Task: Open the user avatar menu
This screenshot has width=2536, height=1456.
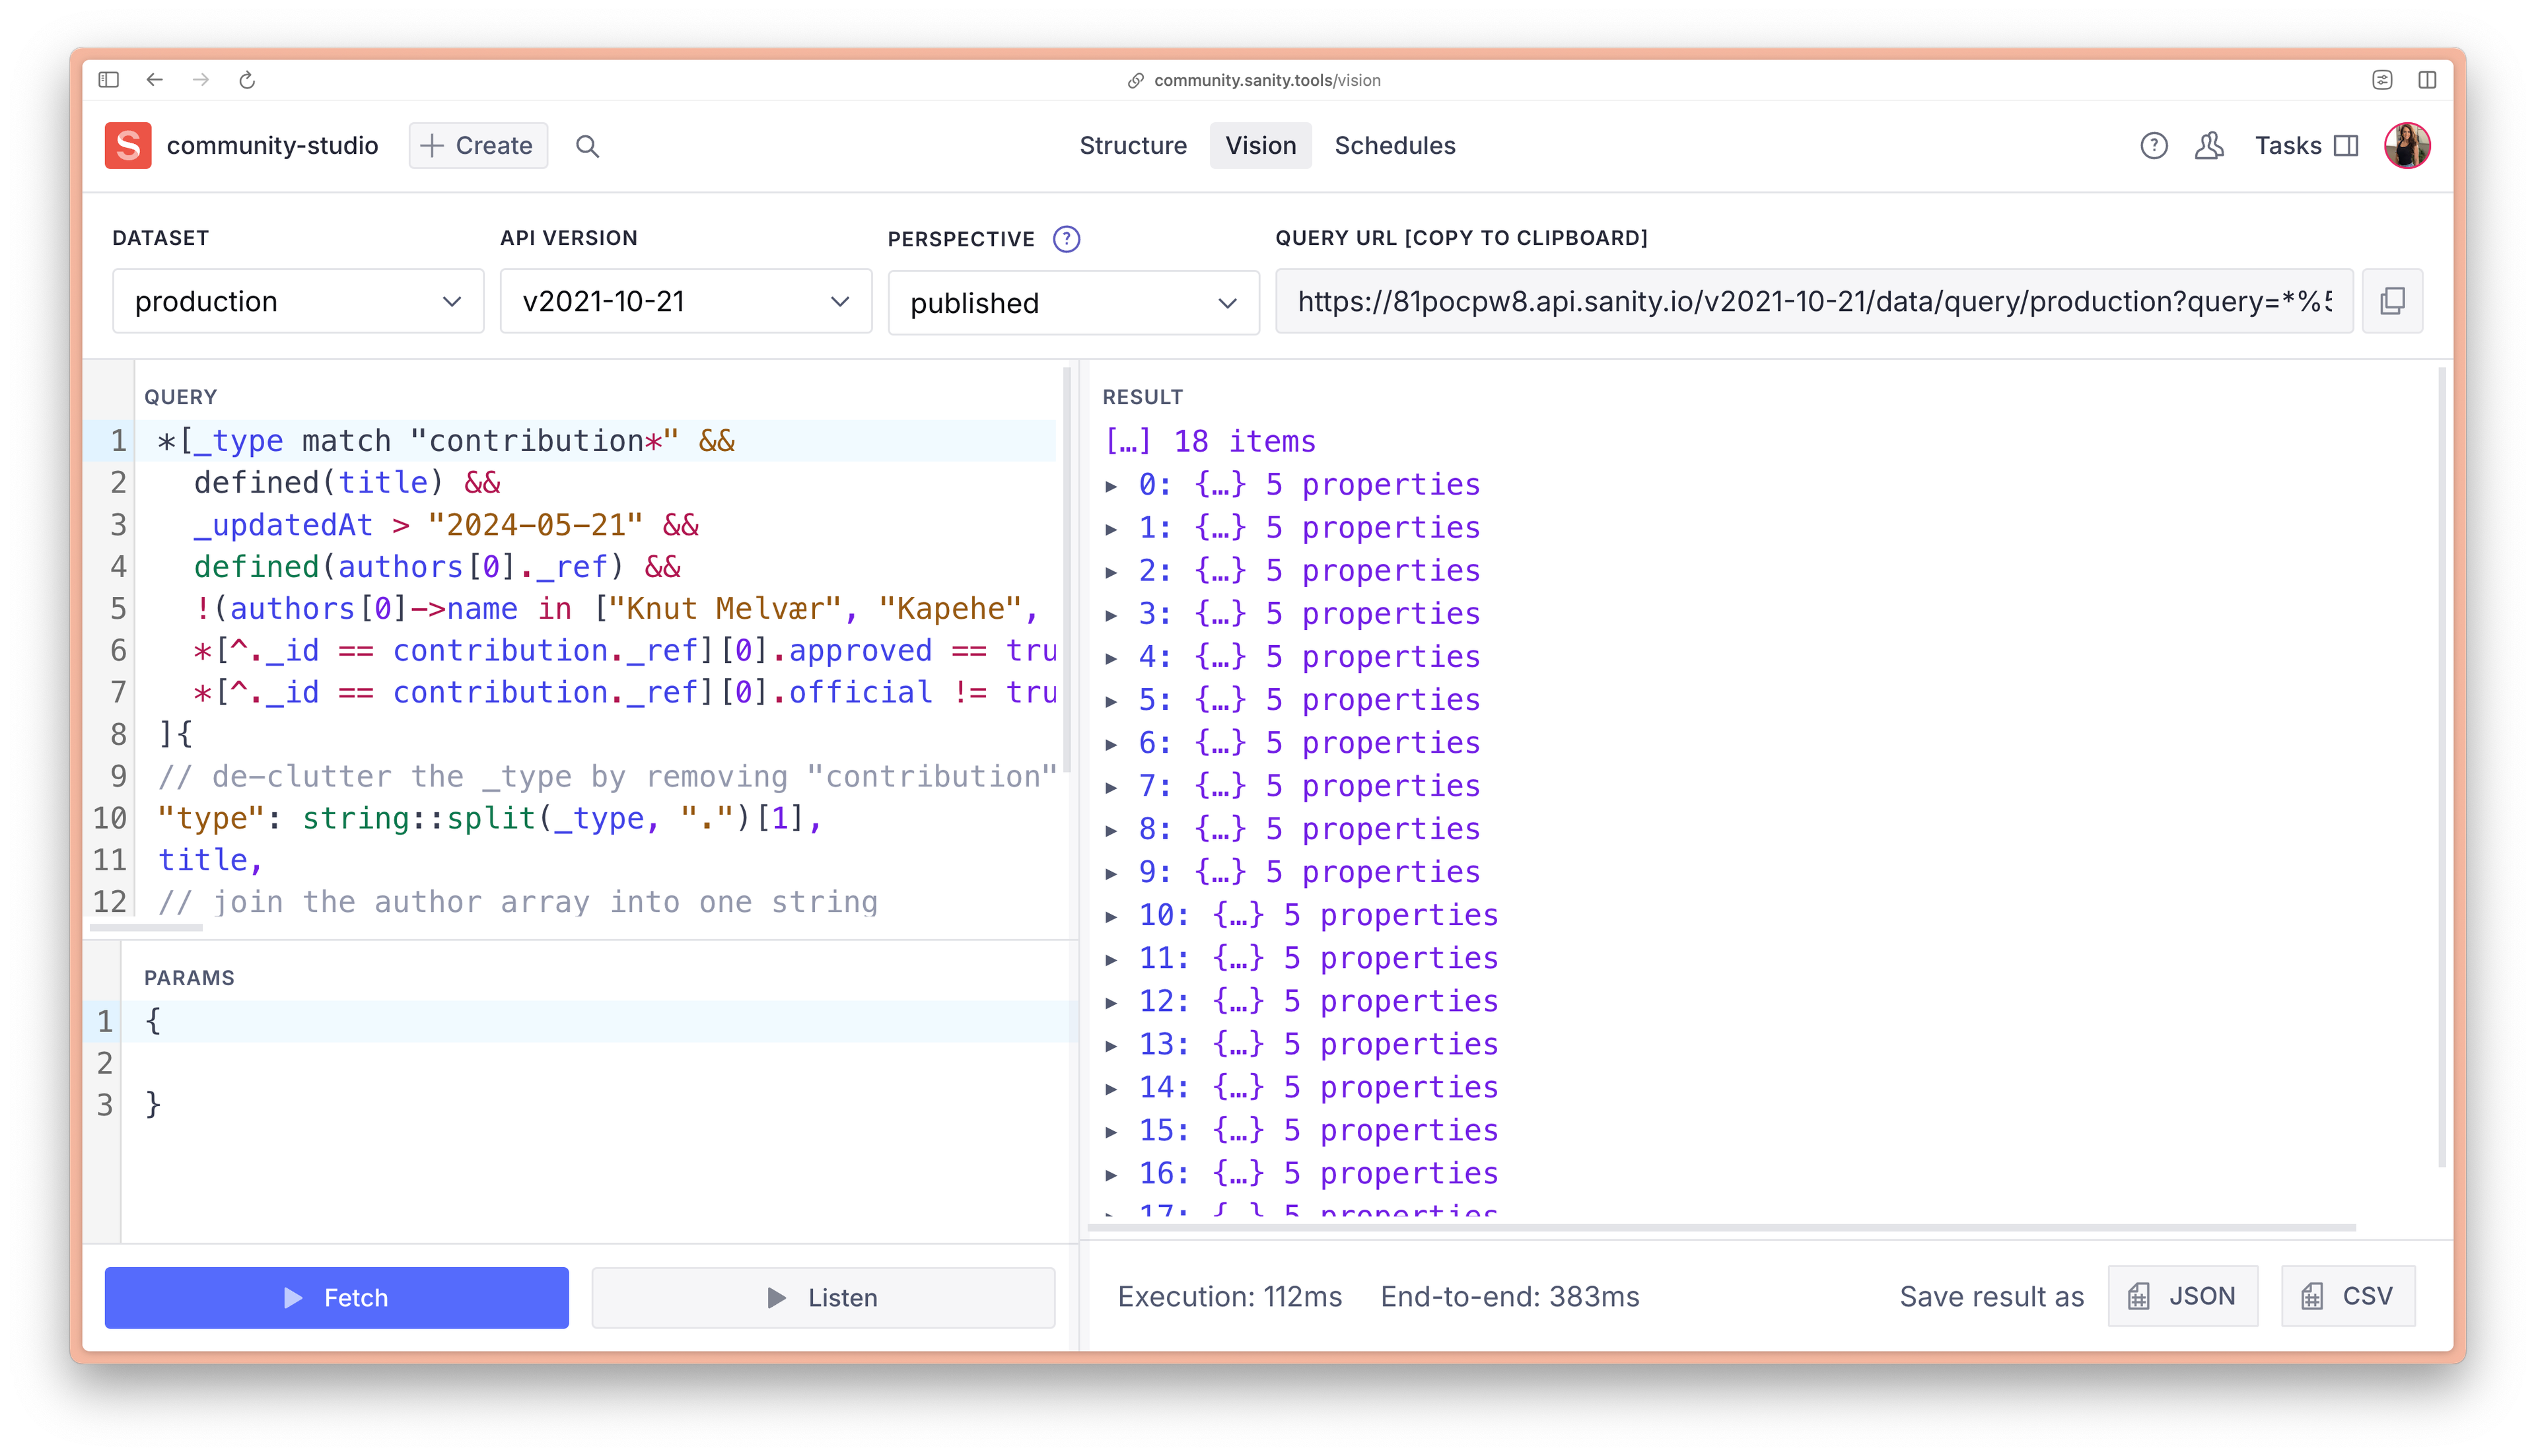Action: 2407,146
